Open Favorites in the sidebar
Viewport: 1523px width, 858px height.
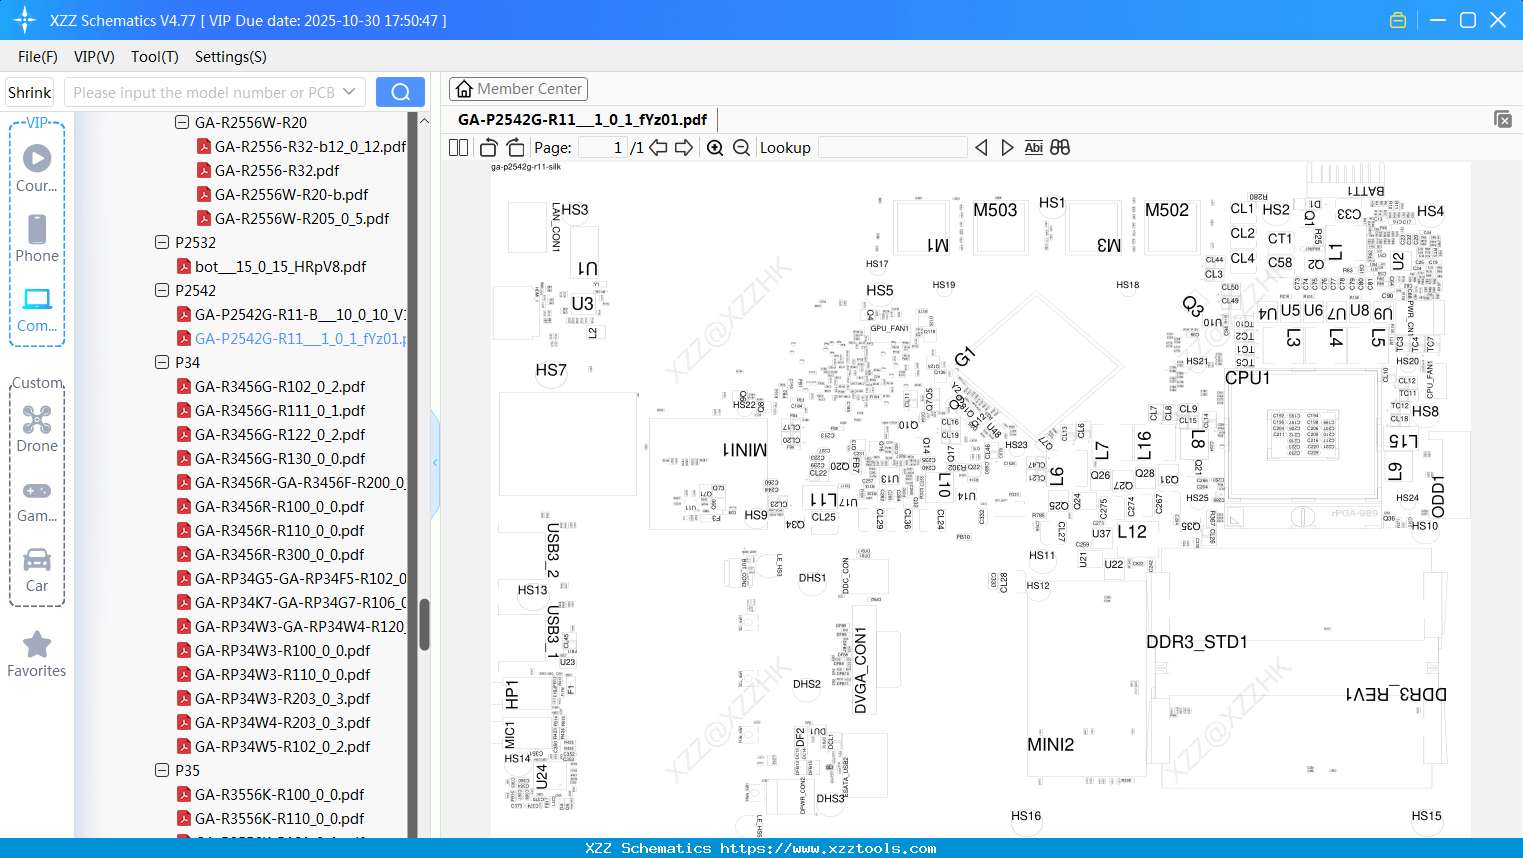tap(37, 654)
